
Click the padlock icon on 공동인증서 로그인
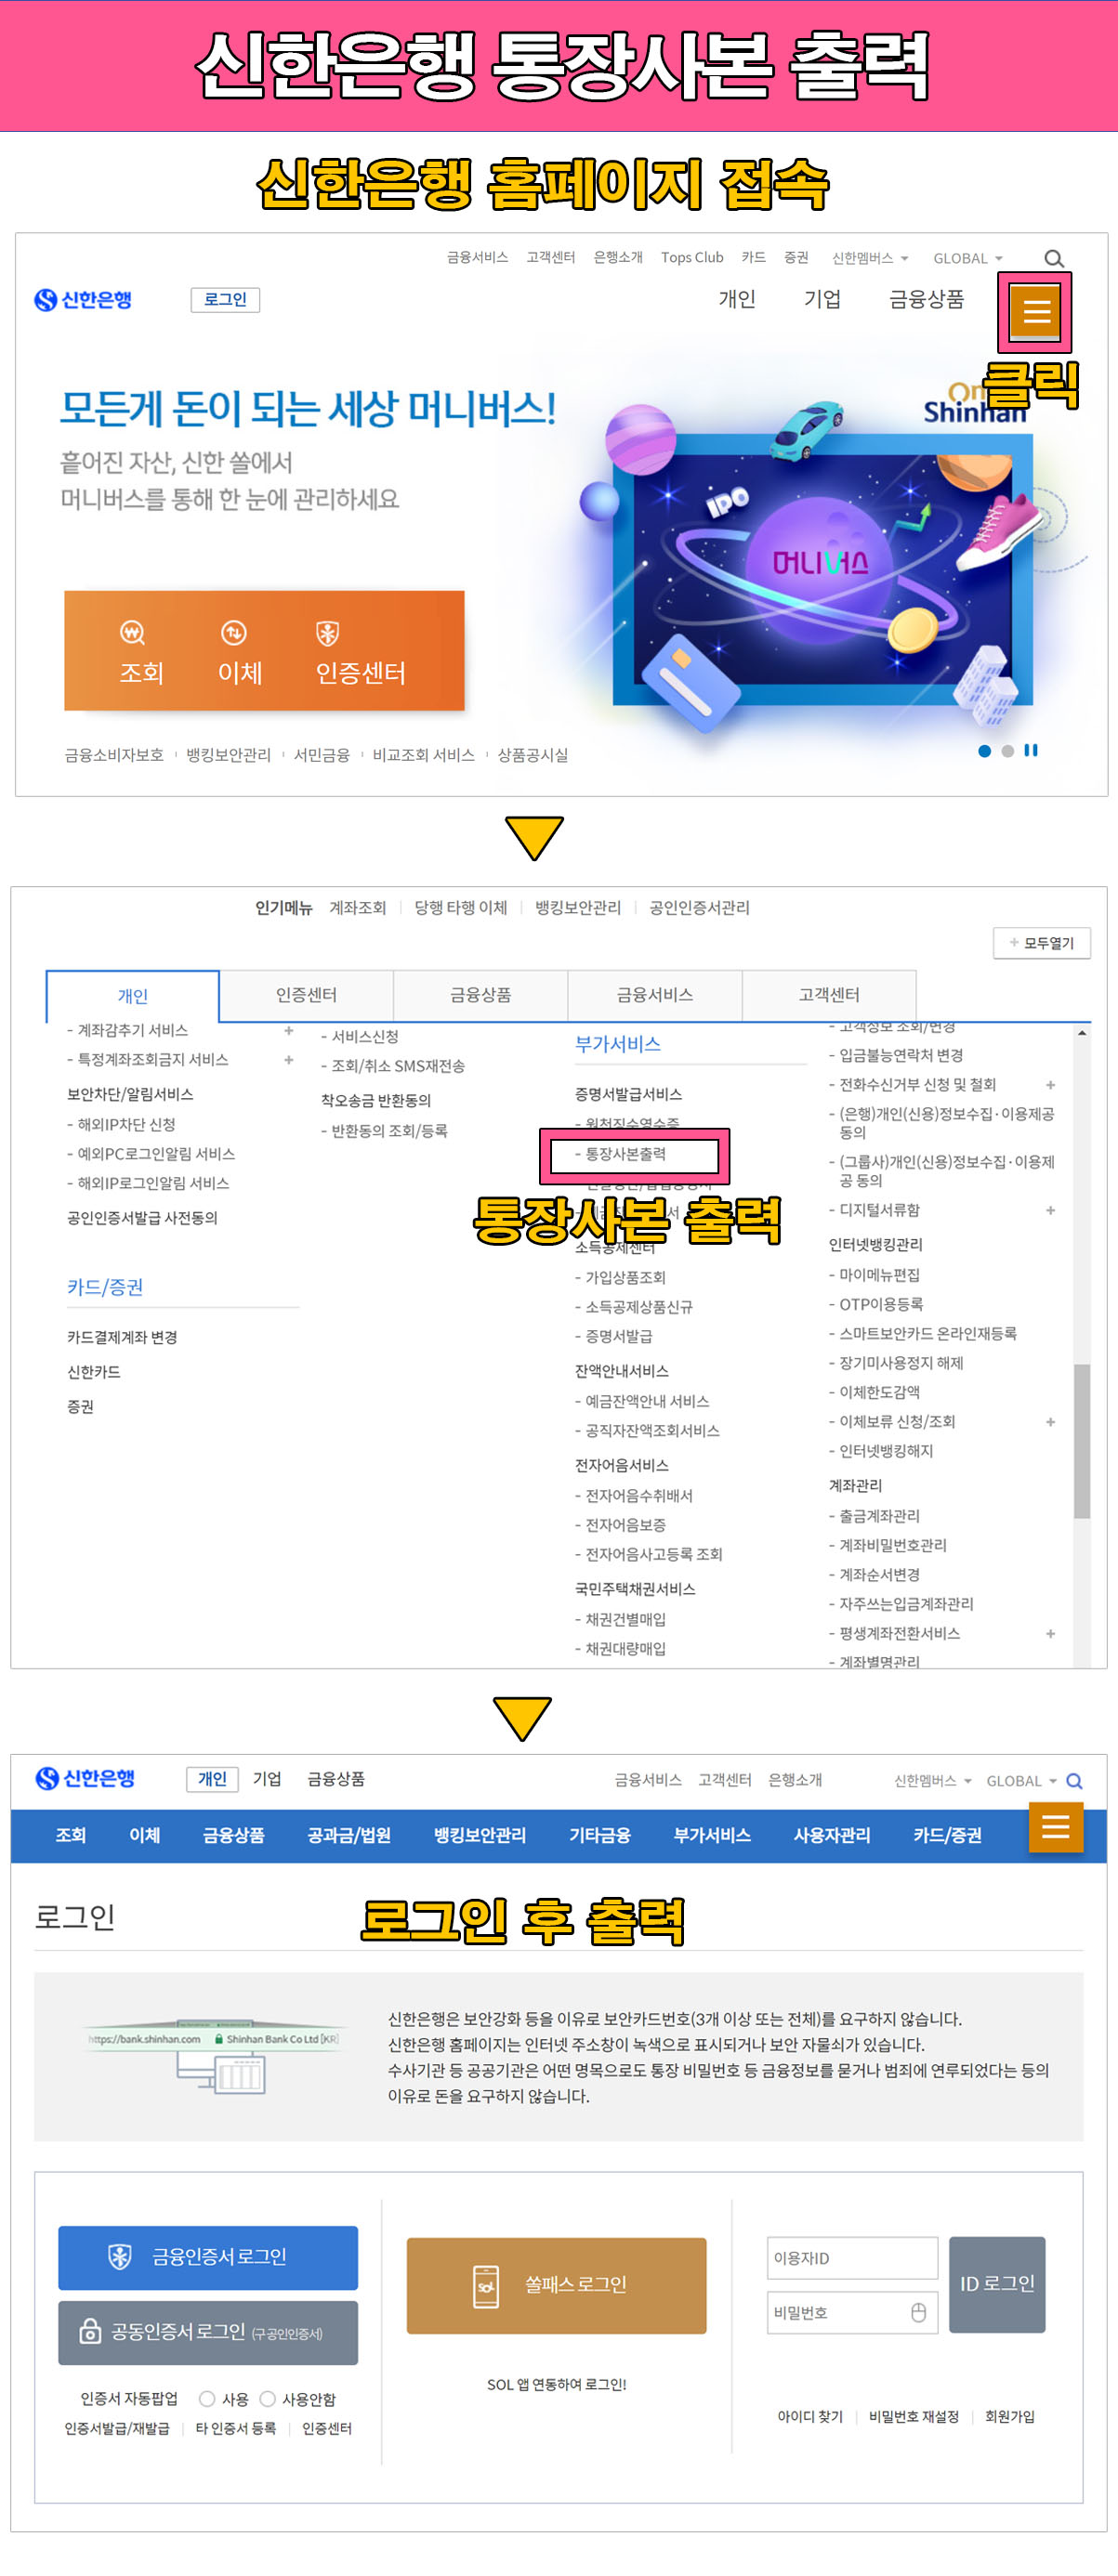pyautogui.click(x=90, y=2331)
